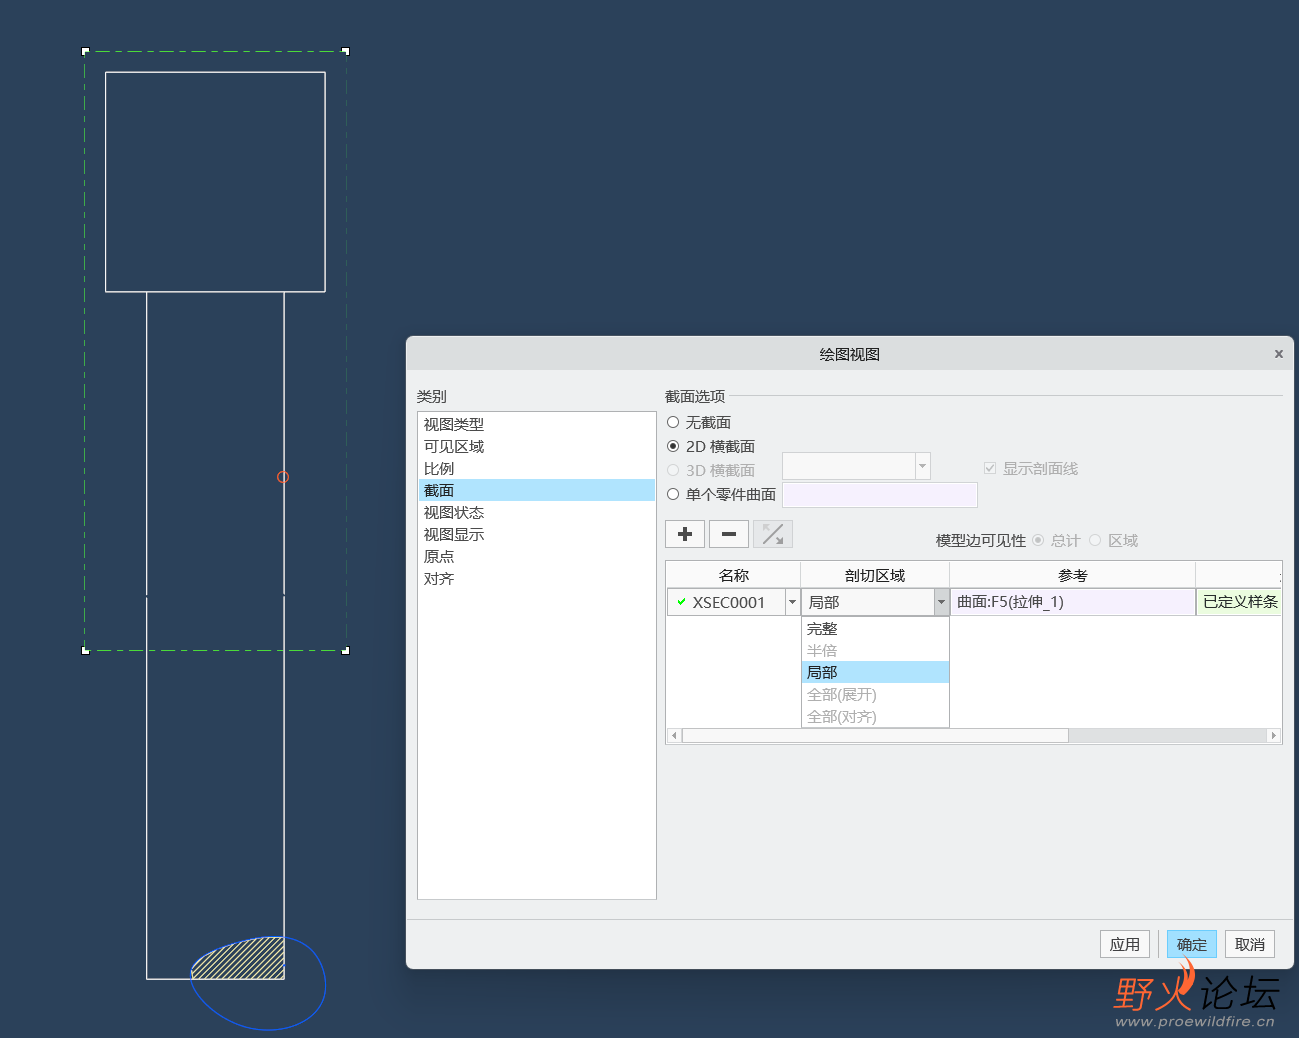
Task: Click the flip material side icon button
Action: (773, 534)
